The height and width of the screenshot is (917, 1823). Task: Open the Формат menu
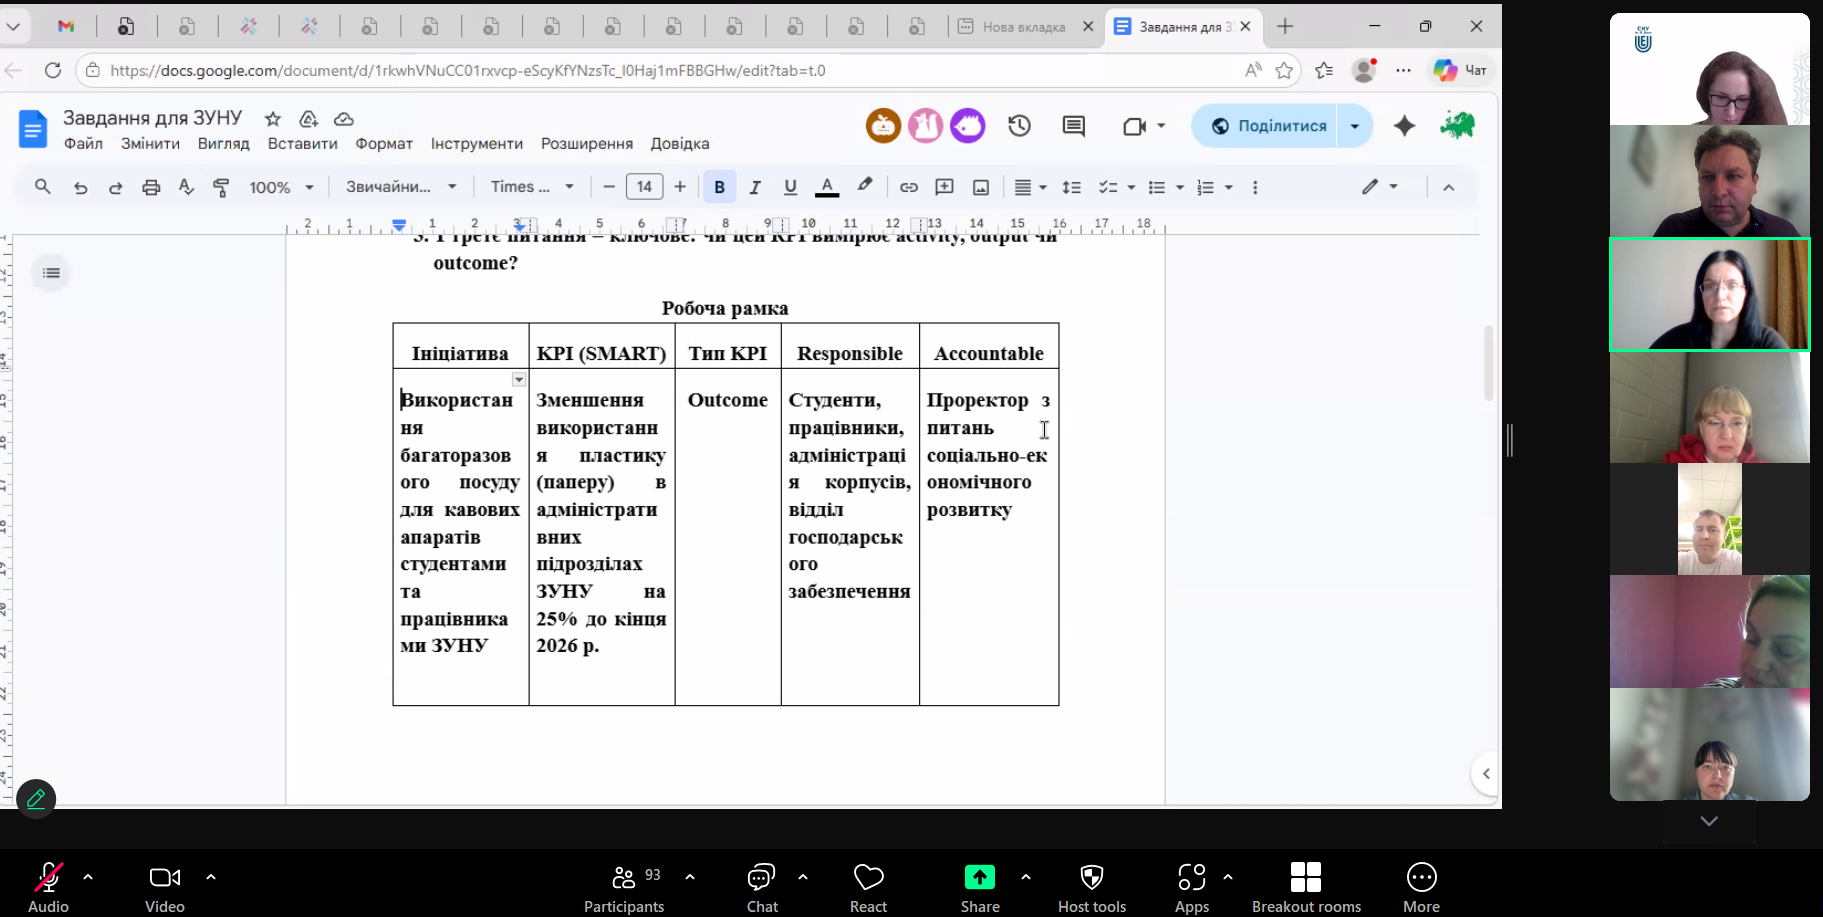coord(384,144)
